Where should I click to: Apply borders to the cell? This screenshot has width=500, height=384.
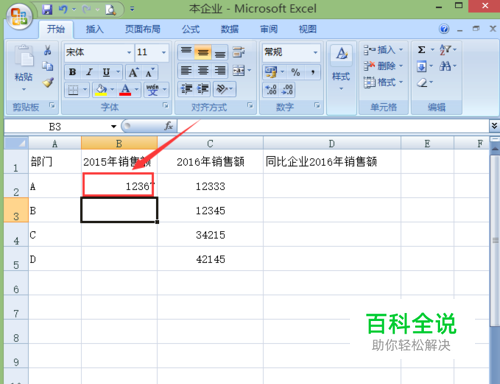[x=73, y=90]
